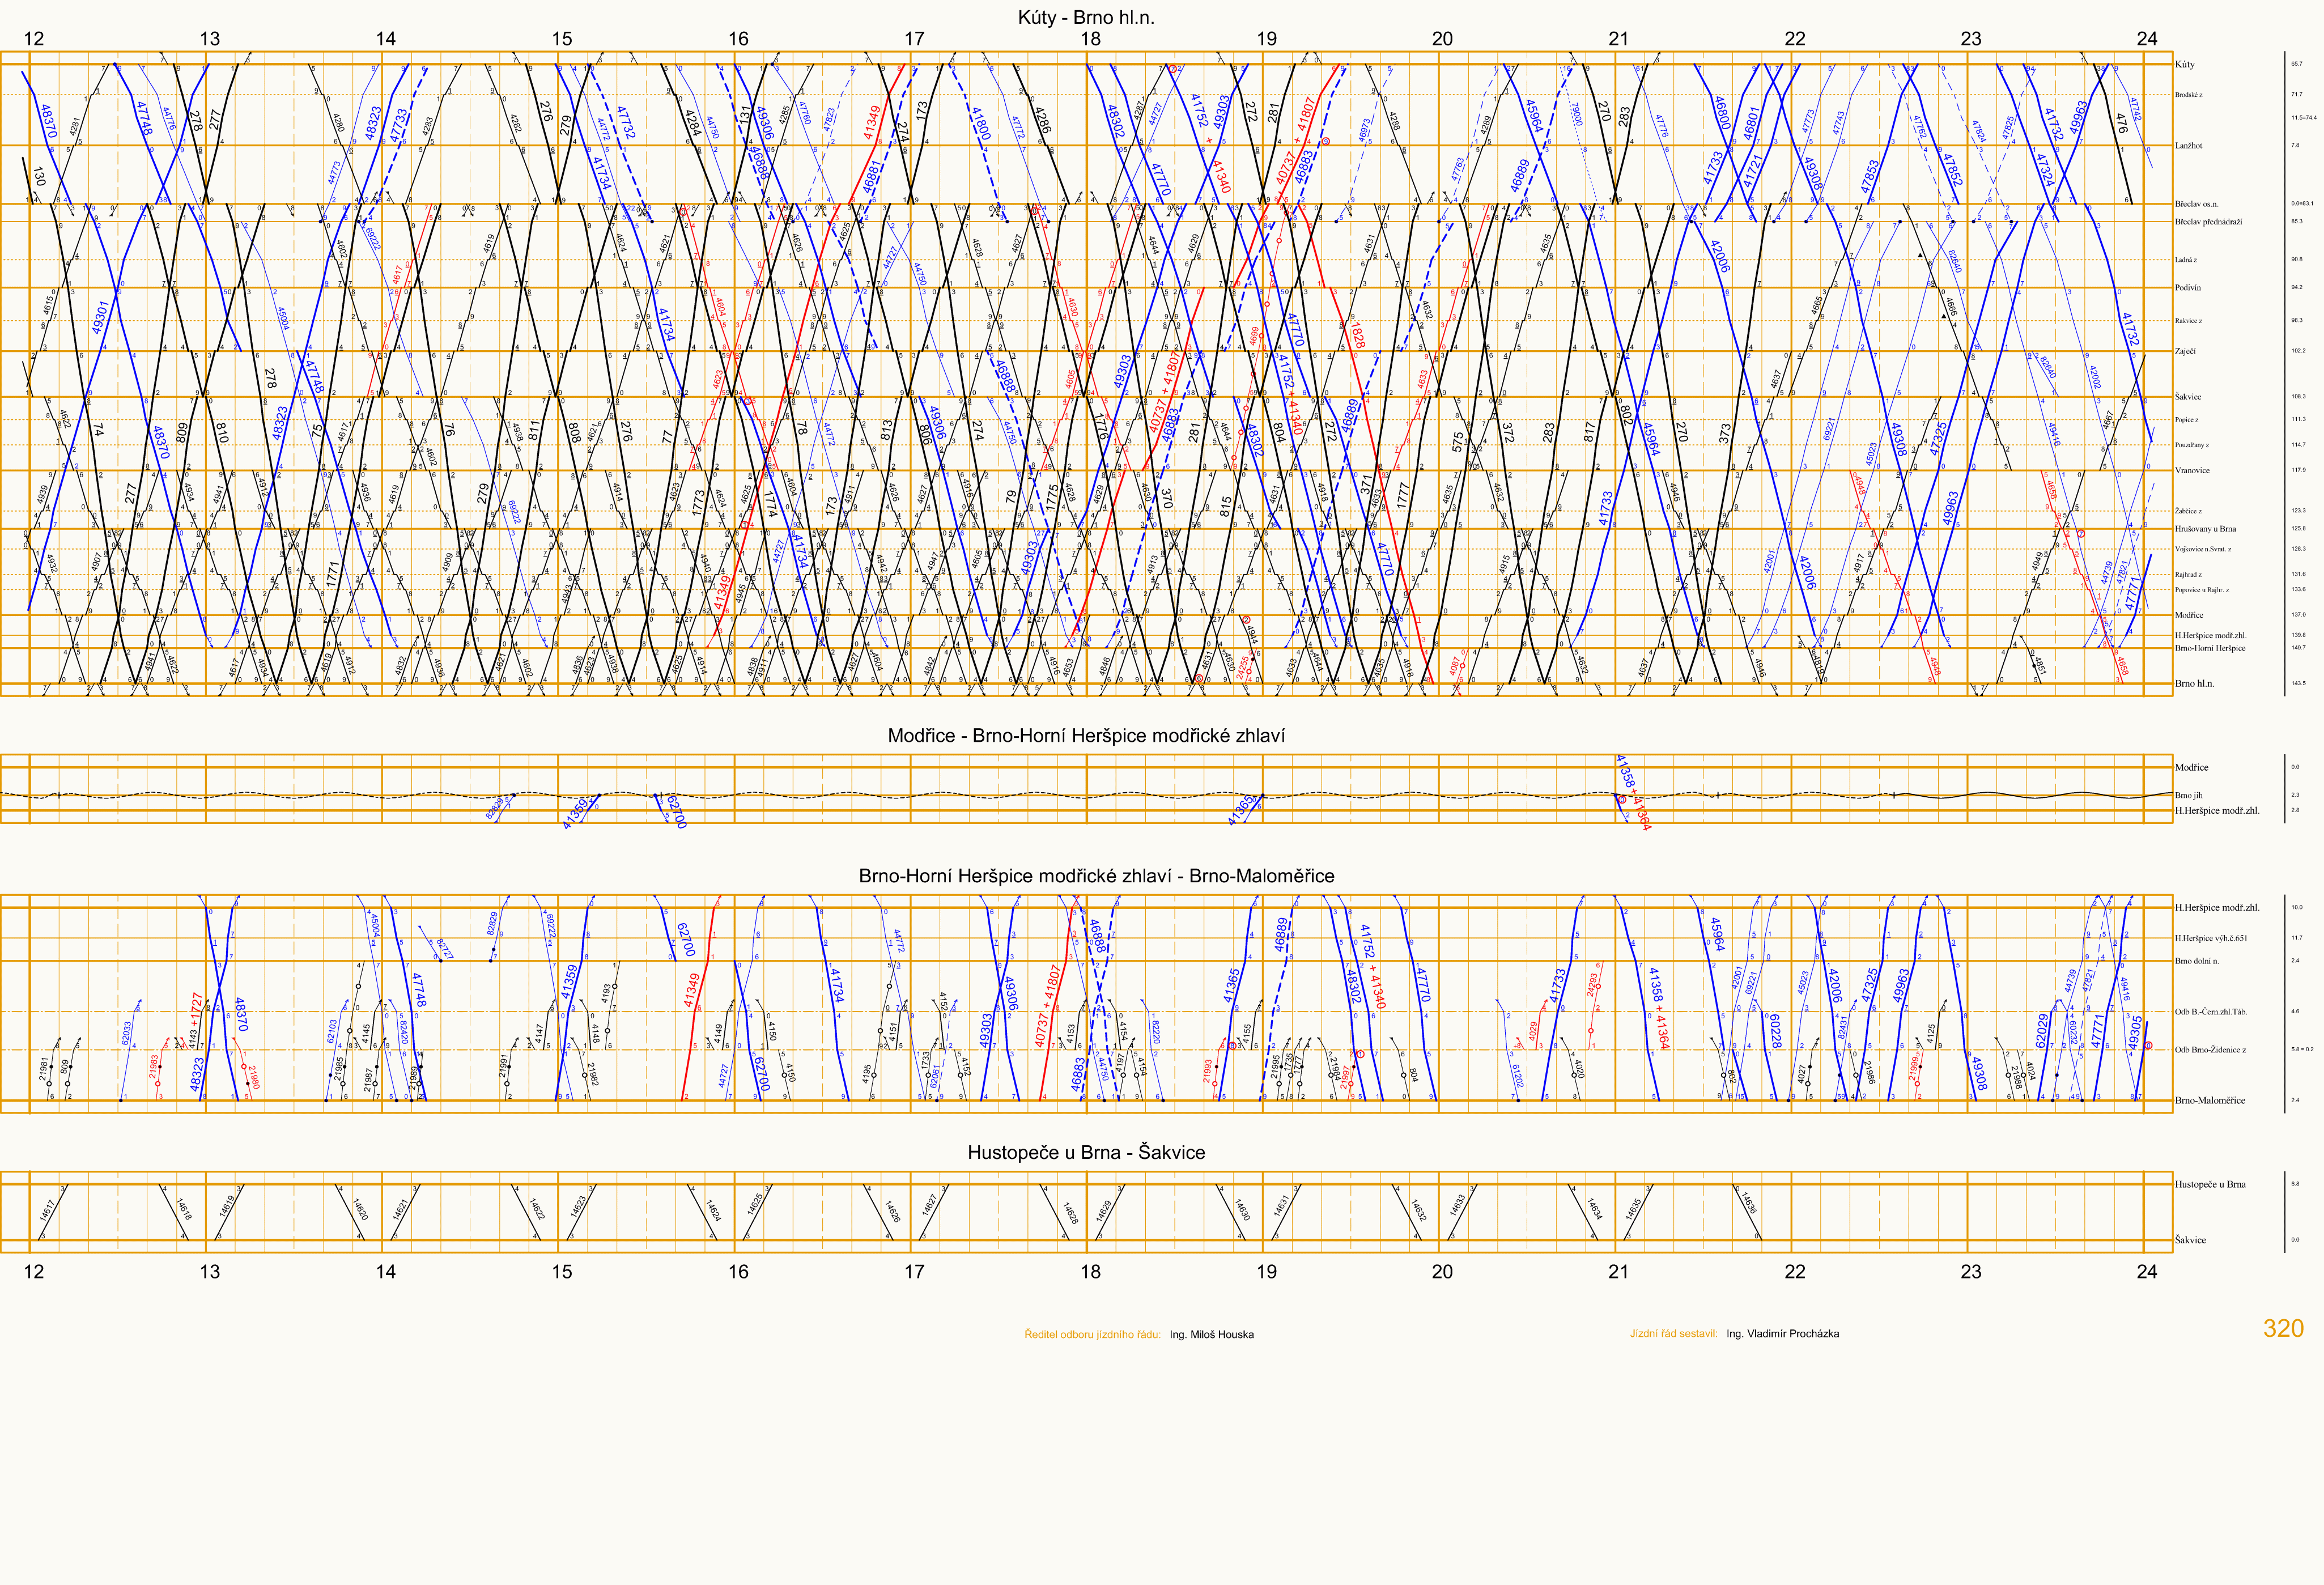The height and width of the screenshot is (1585, 2324).
Task: Click the Brno hl.n. station label on the right
Action: [2194, 684]
